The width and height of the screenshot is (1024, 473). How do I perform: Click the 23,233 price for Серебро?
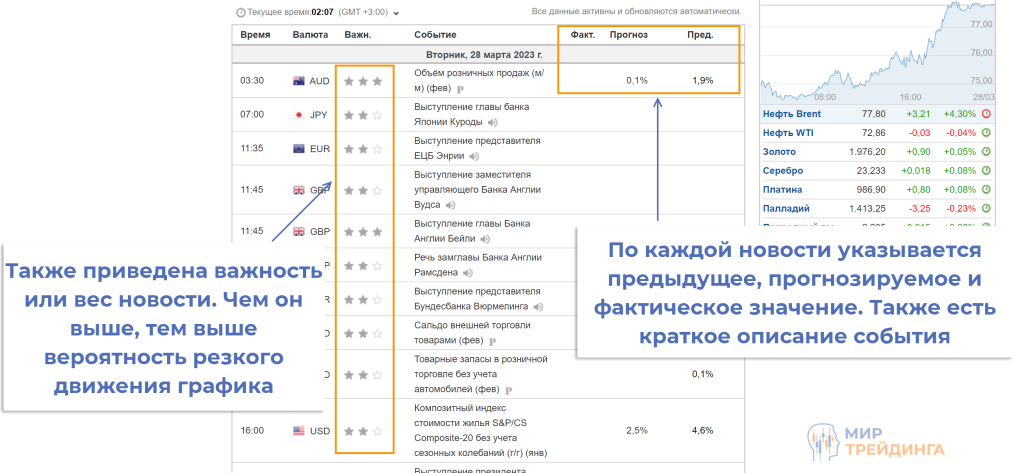click(x=871, y=171)
